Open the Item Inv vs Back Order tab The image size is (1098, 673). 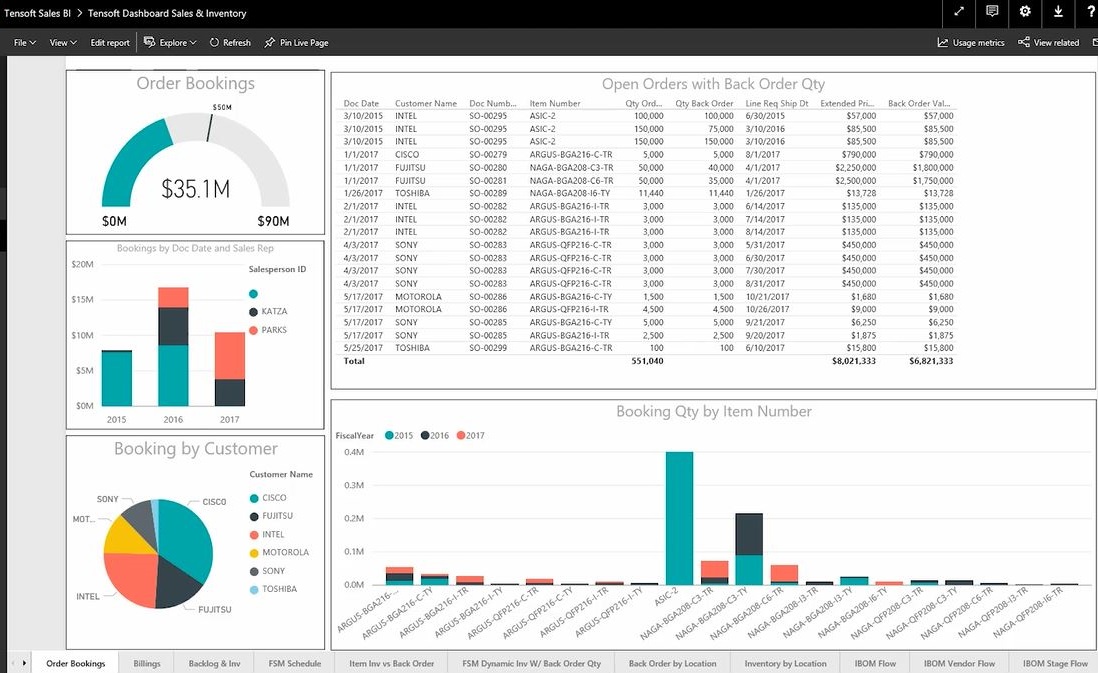click(x=391, y=663)
